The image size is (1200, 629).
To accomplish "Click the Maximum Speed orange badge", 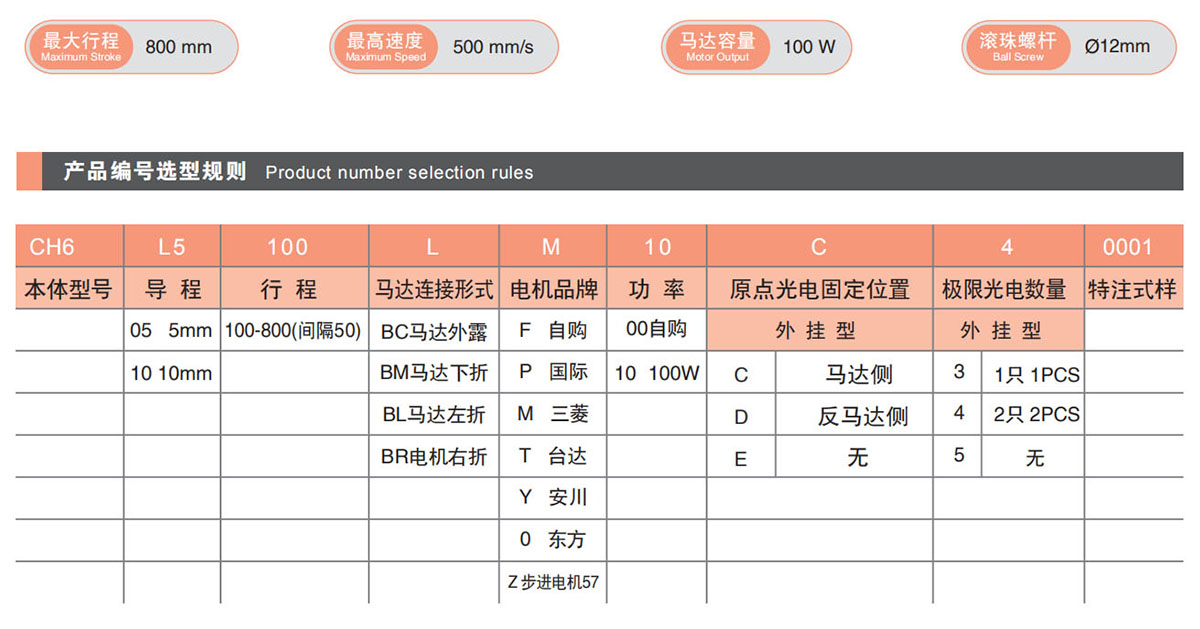I will (x=386, y=46).
